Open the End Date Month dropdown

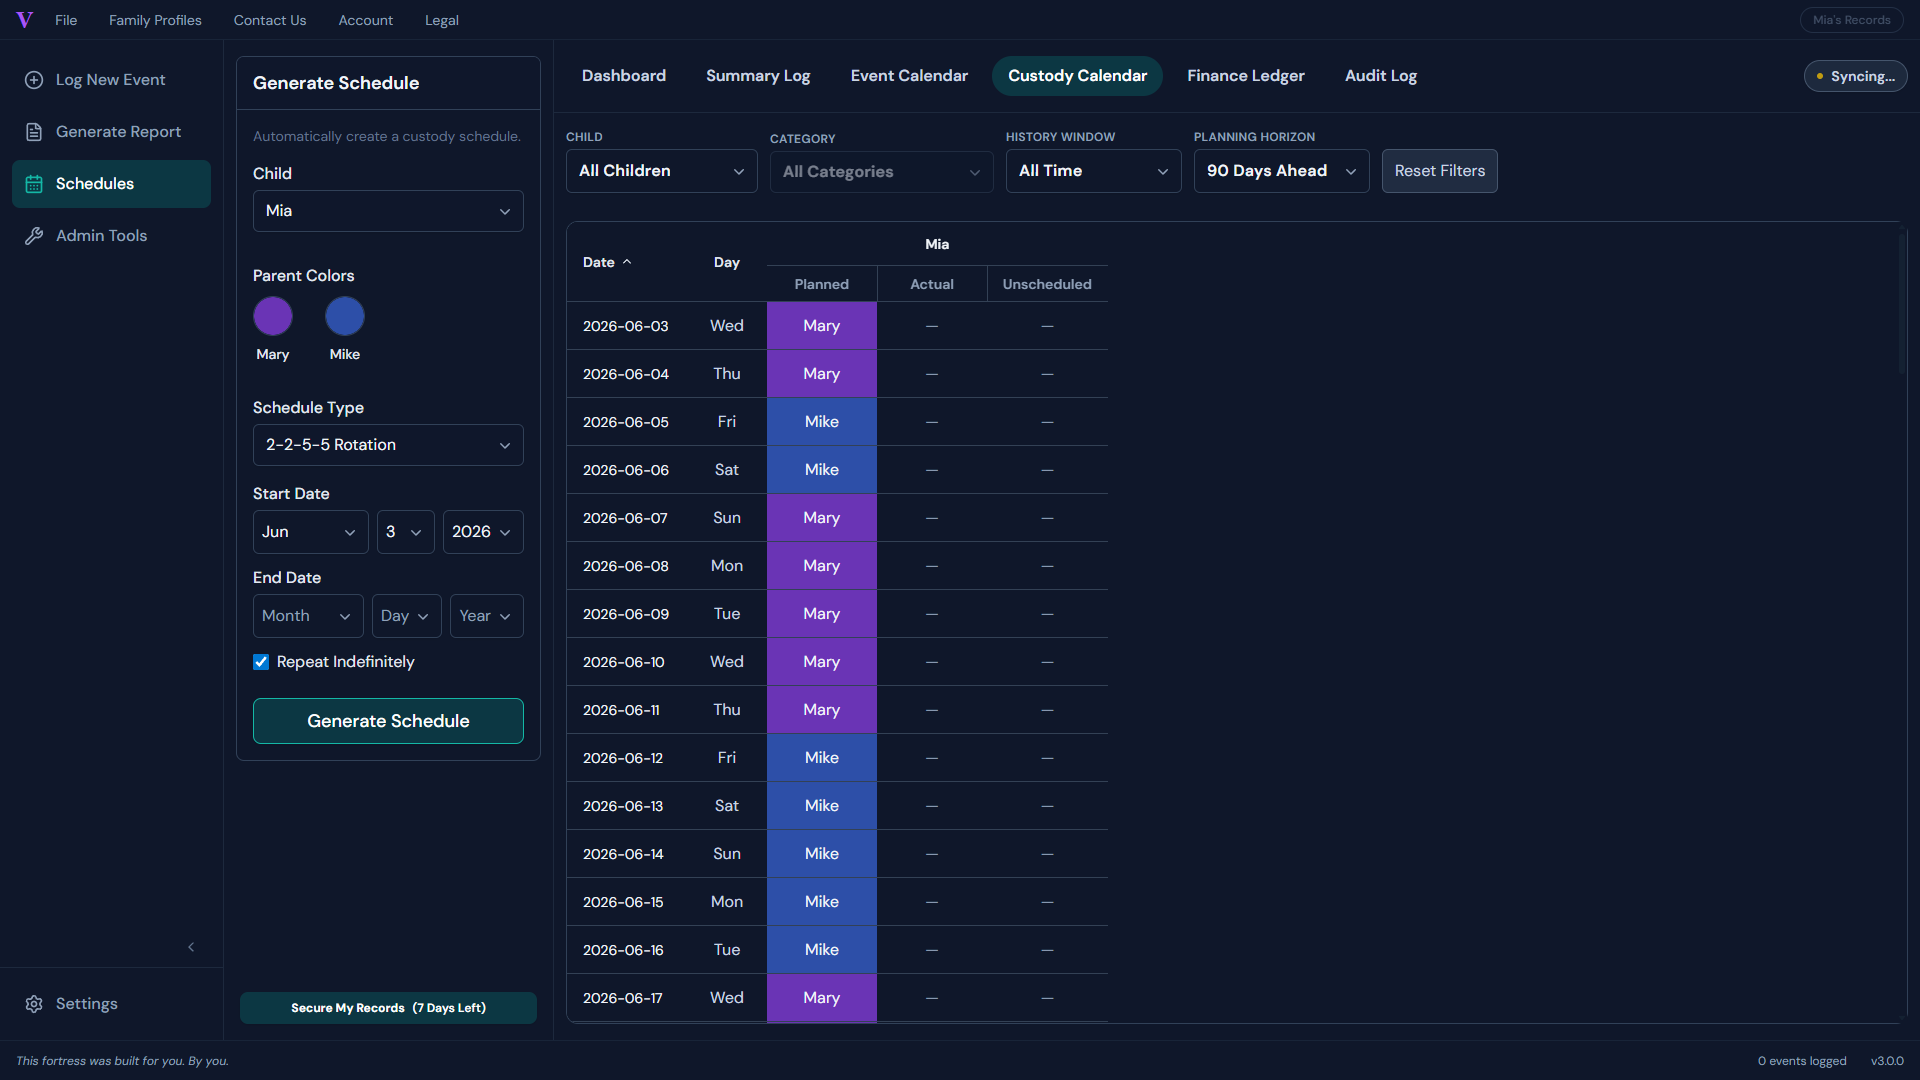pyautogui.click(x=308, y=616)
